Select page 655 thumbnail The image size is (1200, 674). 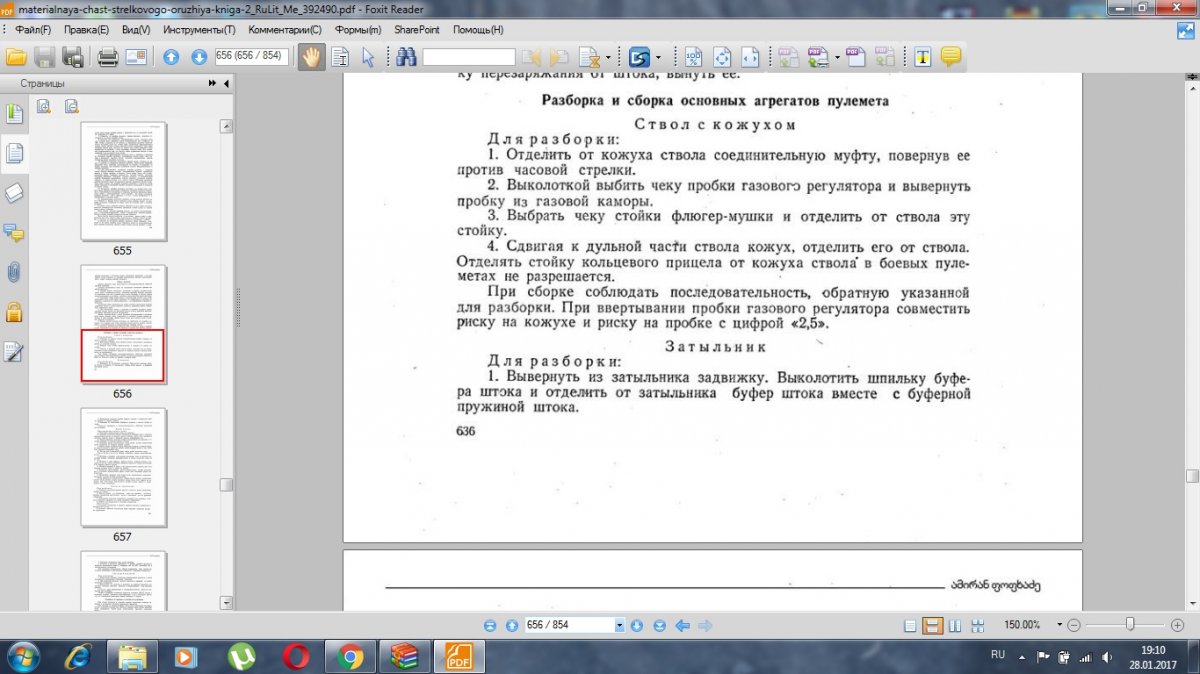(123, 181)
